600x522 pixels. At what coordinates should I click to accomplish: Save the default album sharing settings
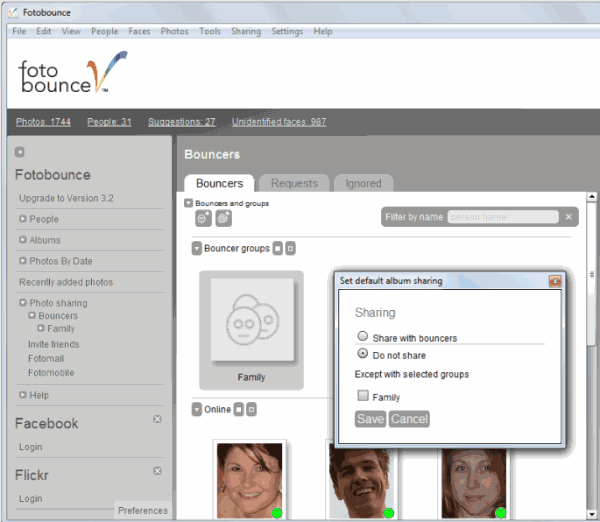tap(370, 419)
